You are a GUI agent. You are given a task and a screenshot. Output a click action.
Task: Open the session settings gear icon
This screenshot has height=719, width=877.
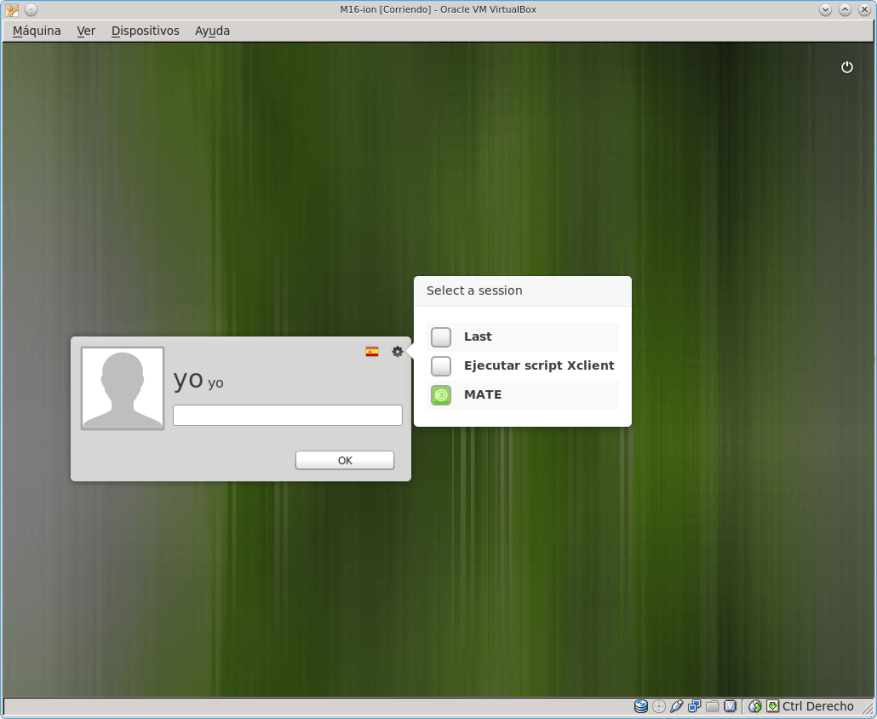pos(397,351)
